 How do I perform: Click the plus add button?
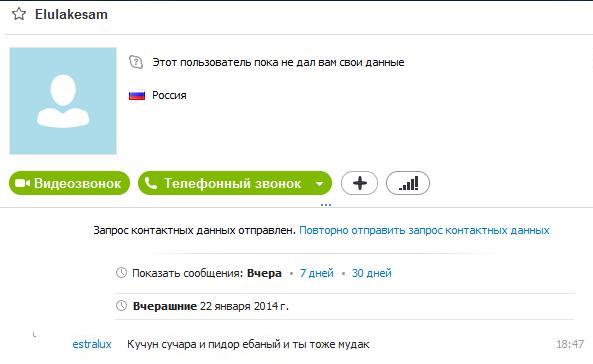pyautogui.click(x=359, y=183)
